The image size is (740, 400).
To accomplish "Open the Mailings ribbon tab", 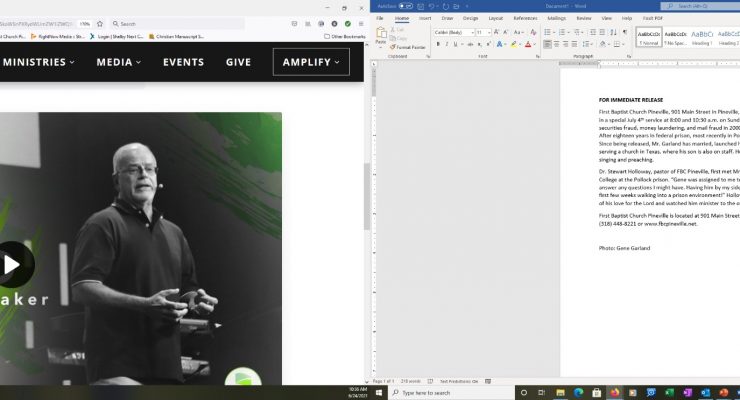I will 556,18.
